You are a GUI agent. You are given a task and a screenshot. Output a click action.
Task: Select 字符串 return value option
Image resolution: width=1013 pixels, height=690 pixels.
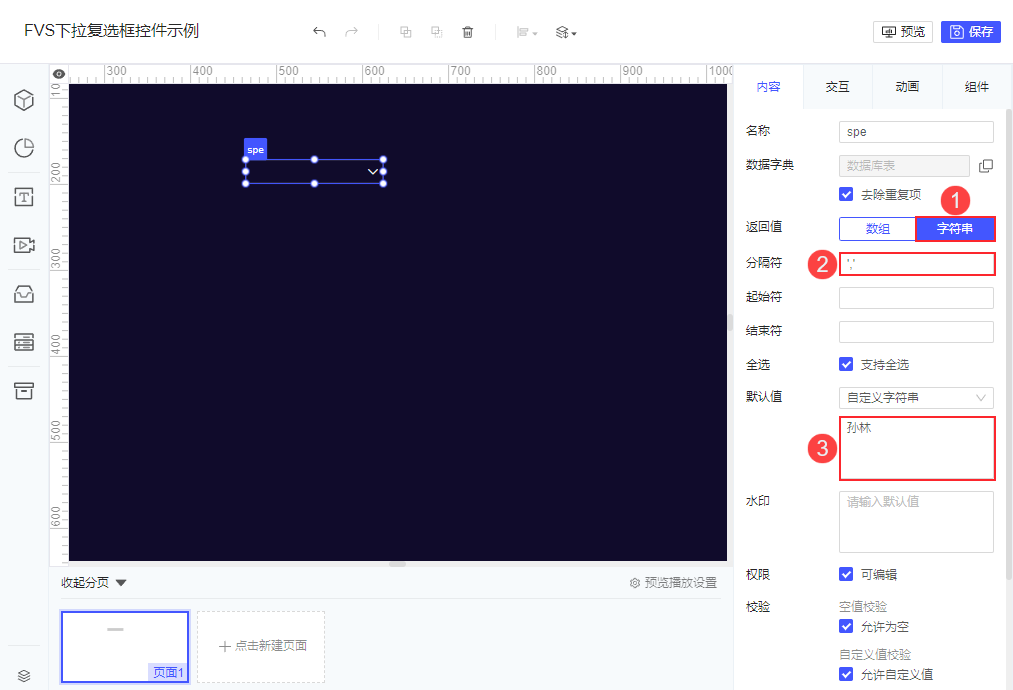(x=955, y=229)
